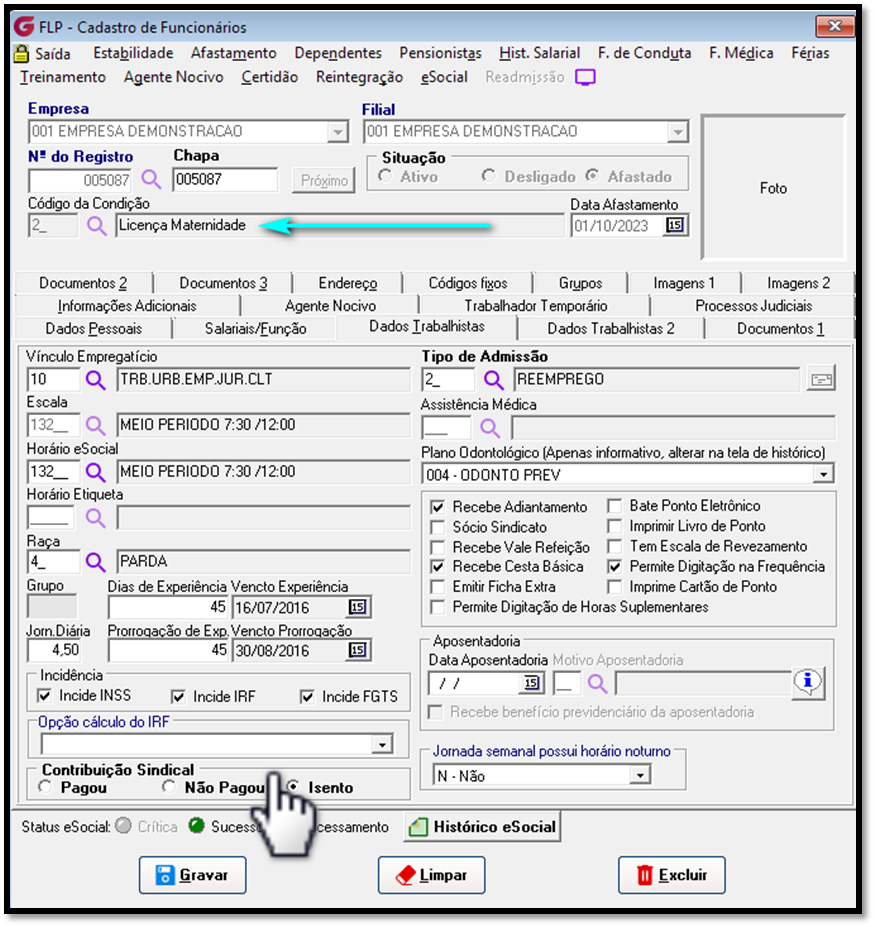This screenshot has width=875, height=927.
Task: Click the padlock Saída icon
Action: pos(21,53)
